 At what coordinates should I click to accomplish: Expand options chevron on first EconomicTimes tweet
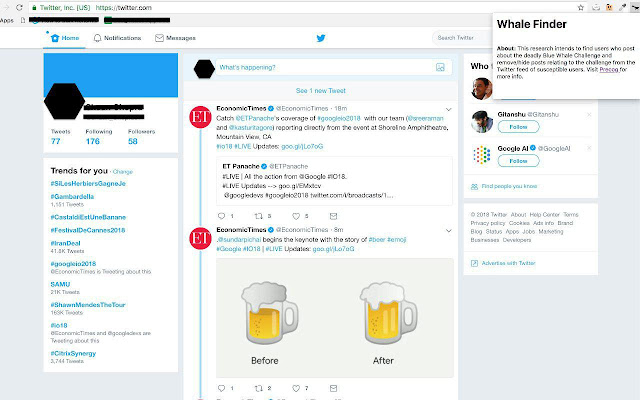pyautogui.click(x=448, y=109)
